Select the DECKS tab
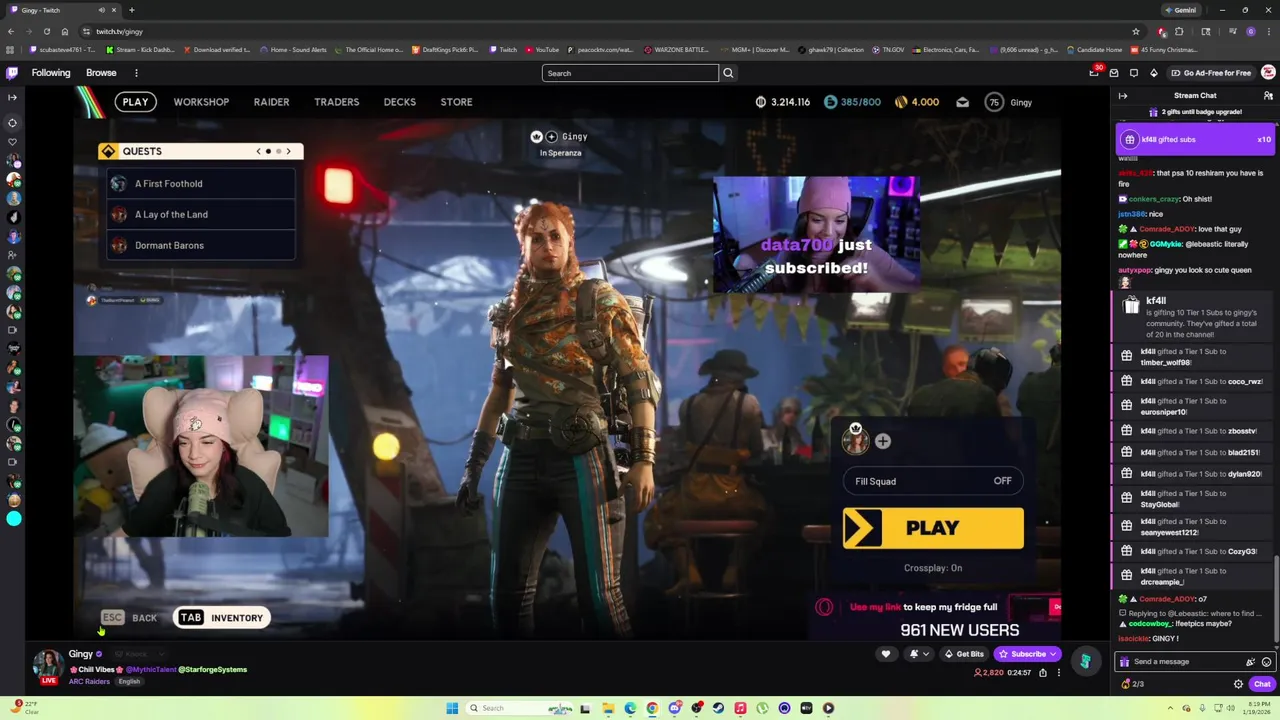Image resolution: width=1280 pixels, height=720 pixels. 399,102
